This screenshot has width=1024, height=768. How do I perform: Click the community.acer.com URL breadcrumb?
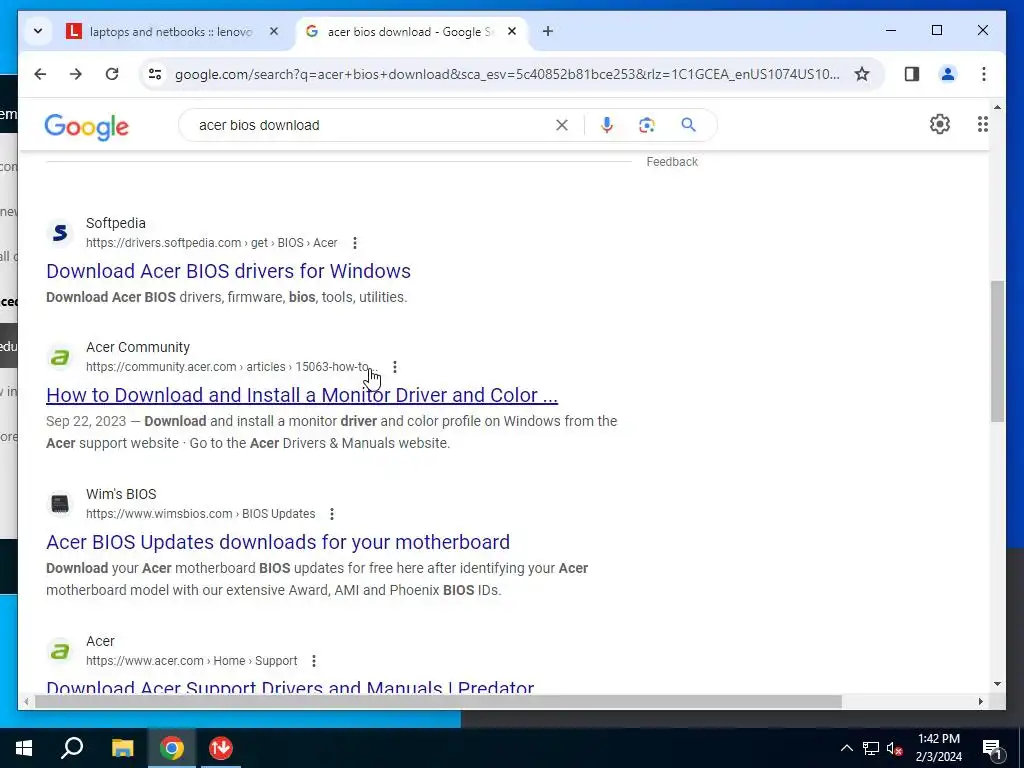coord(231,367)
